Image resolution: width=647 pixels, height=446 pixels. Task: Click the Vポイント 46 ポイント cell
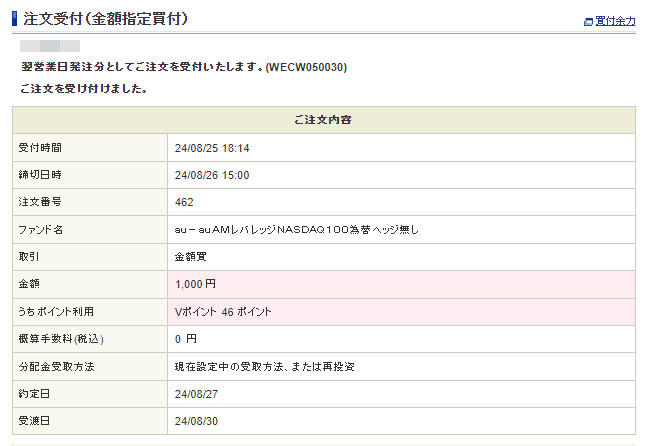(x=223, y=312)
